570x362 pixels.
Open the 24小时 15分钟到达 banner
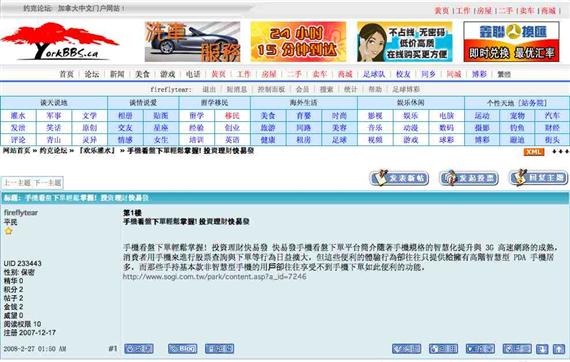click(298, 41)
